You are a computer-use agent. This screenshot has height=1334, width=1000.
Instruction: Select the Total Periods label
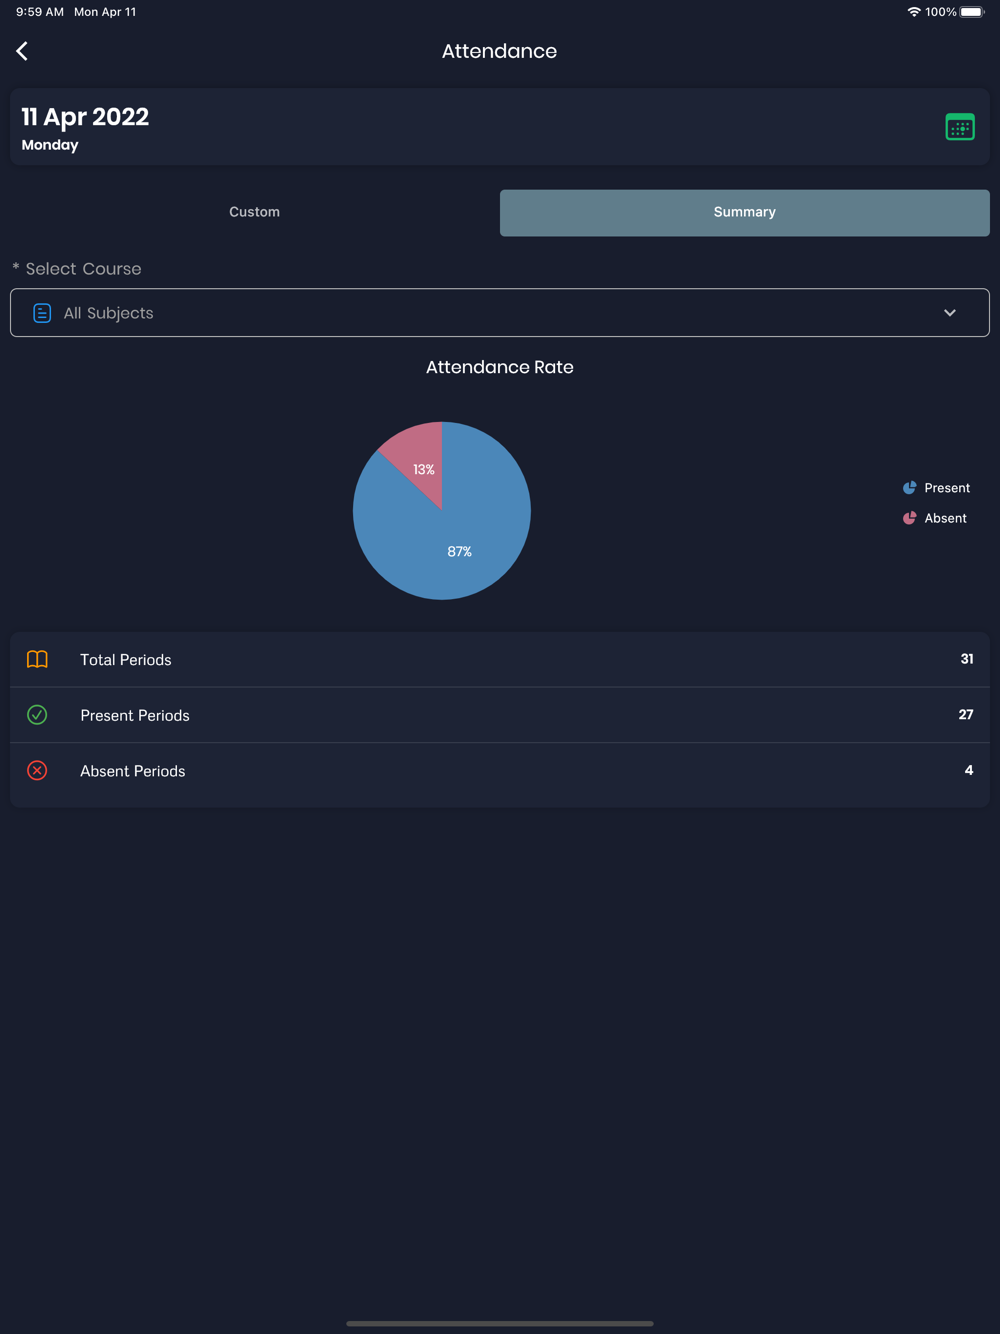(126, 660)
